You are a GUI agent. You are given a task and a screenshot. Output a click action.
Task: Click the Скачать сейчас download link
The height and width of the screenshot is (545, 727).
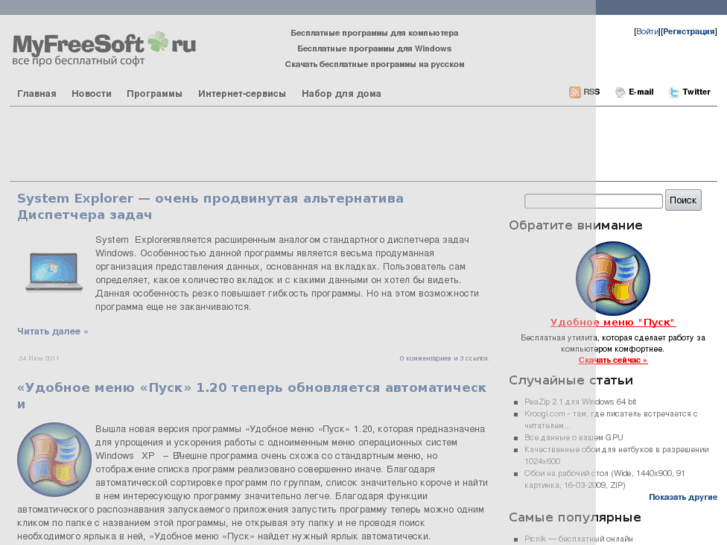tap(612, 360)
